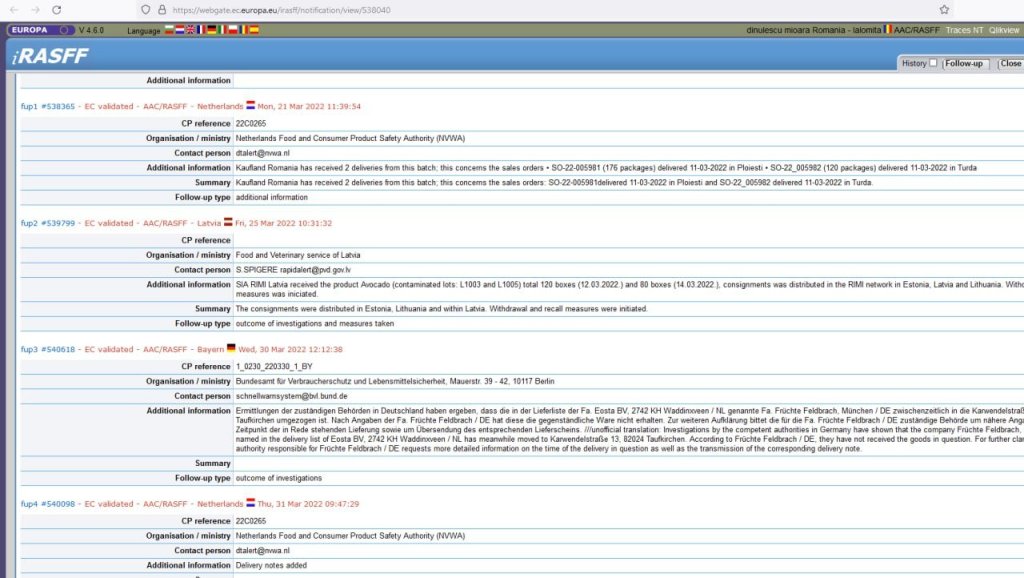The image size is (1024, 578).
Task: Open the Qlikview link
Action: click(x=1003, y=30)
